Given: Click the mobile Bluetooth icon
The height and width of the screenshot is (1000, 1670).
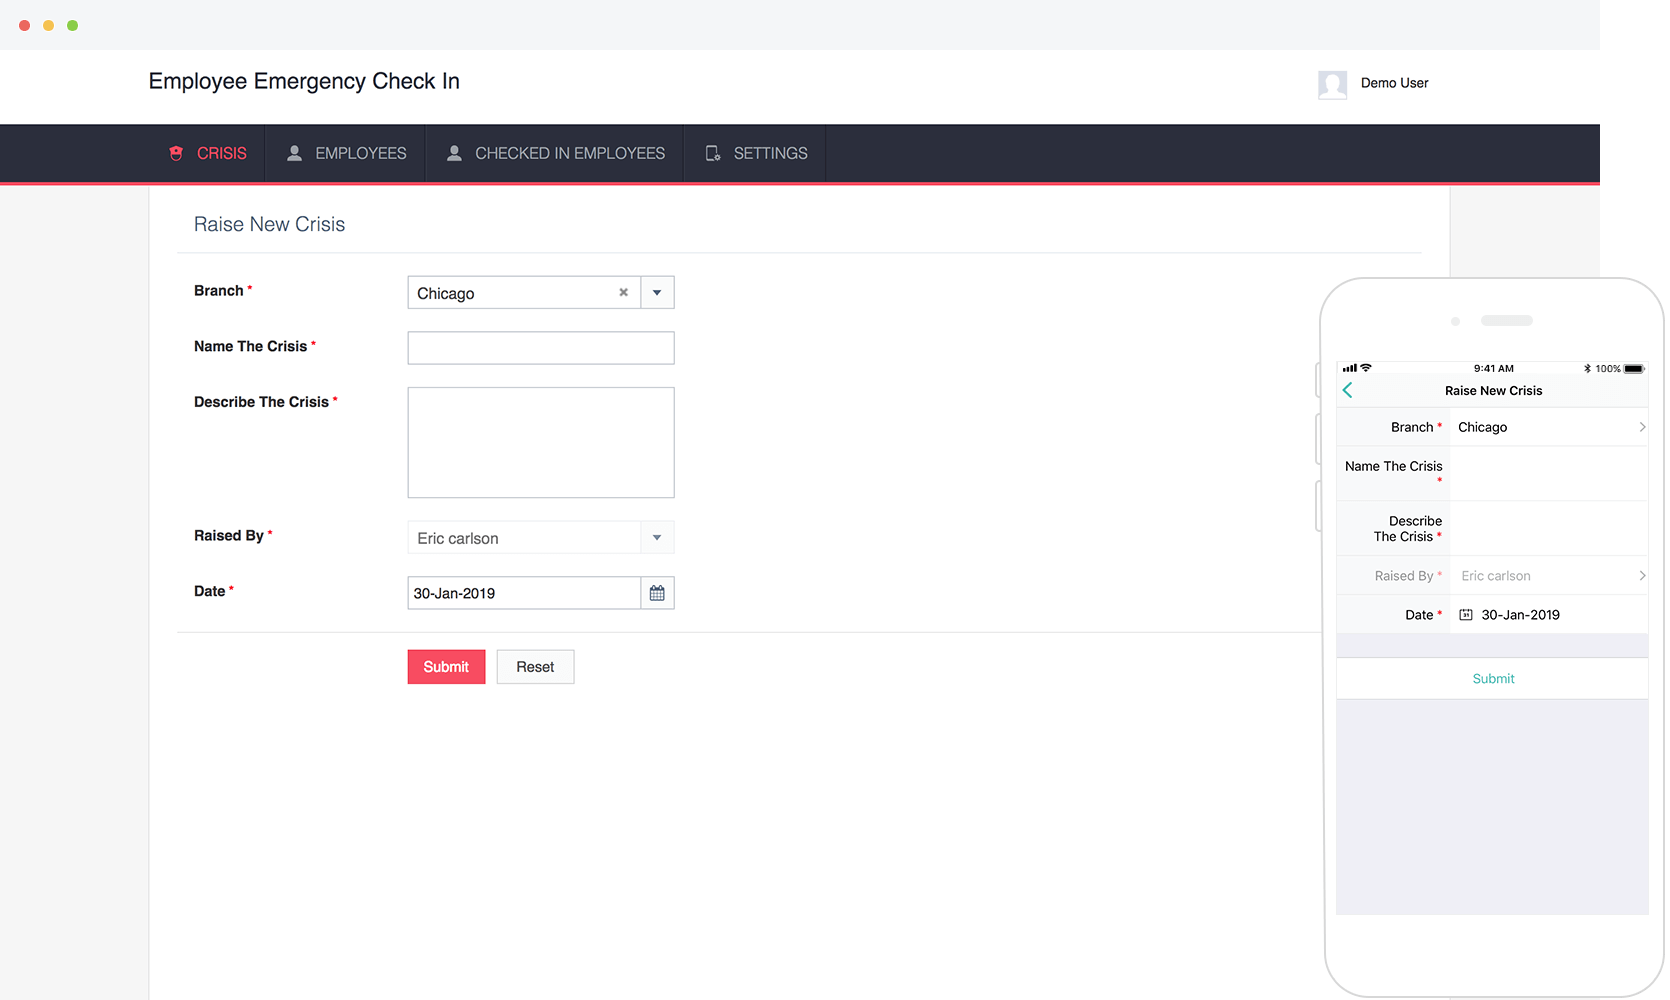Looking at the screenshot, I should (x=1587, y=369).
